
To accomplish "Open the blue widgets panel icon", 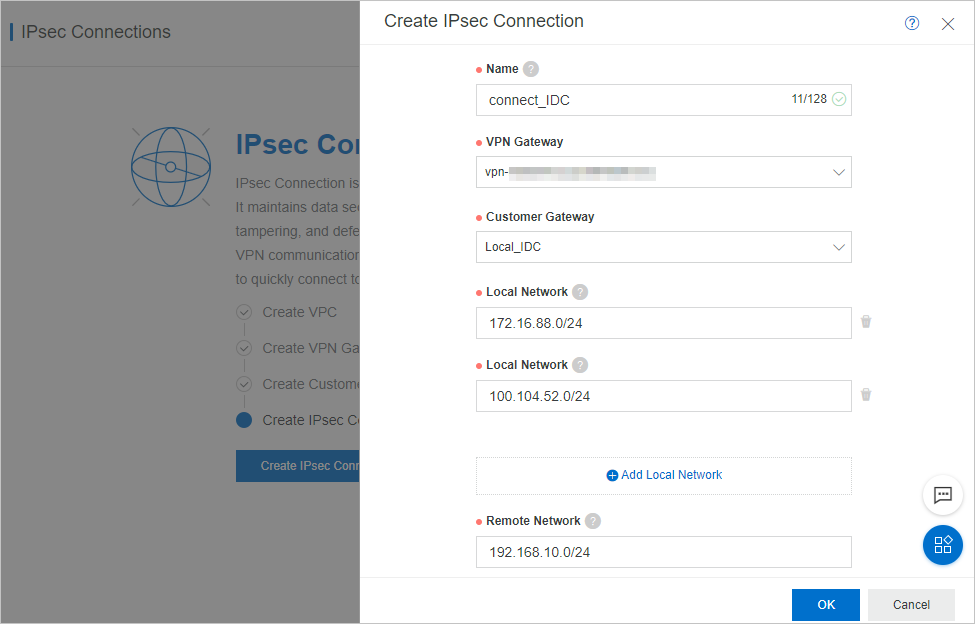I will 942,545.
